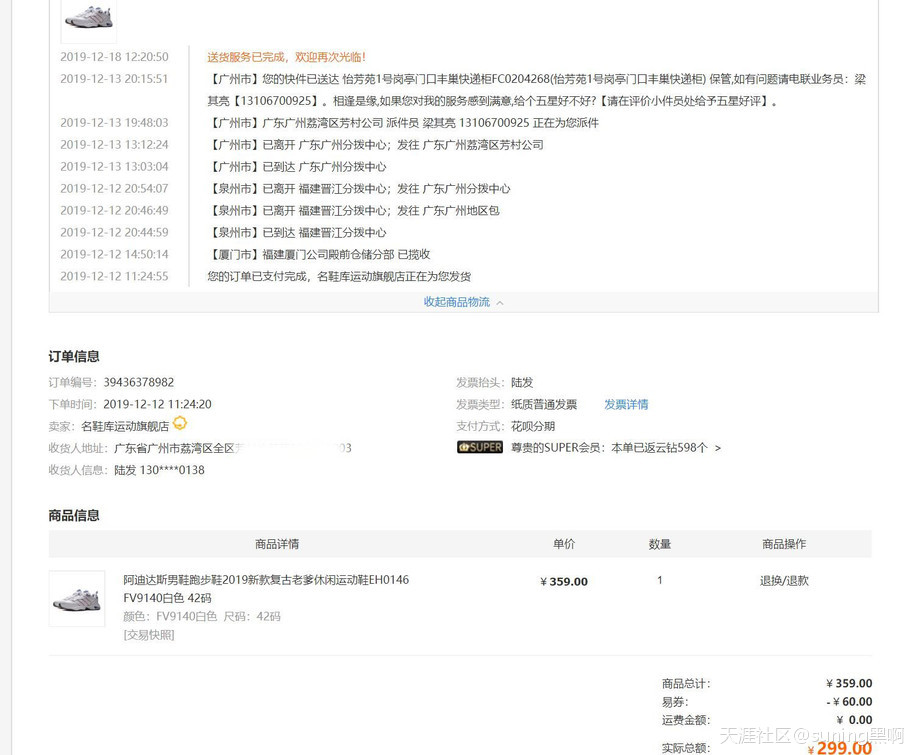Click invoice type 纸质普通发票
Image resolution: width=912 pixels, height=755 pixels.
(x=544, y=404)
